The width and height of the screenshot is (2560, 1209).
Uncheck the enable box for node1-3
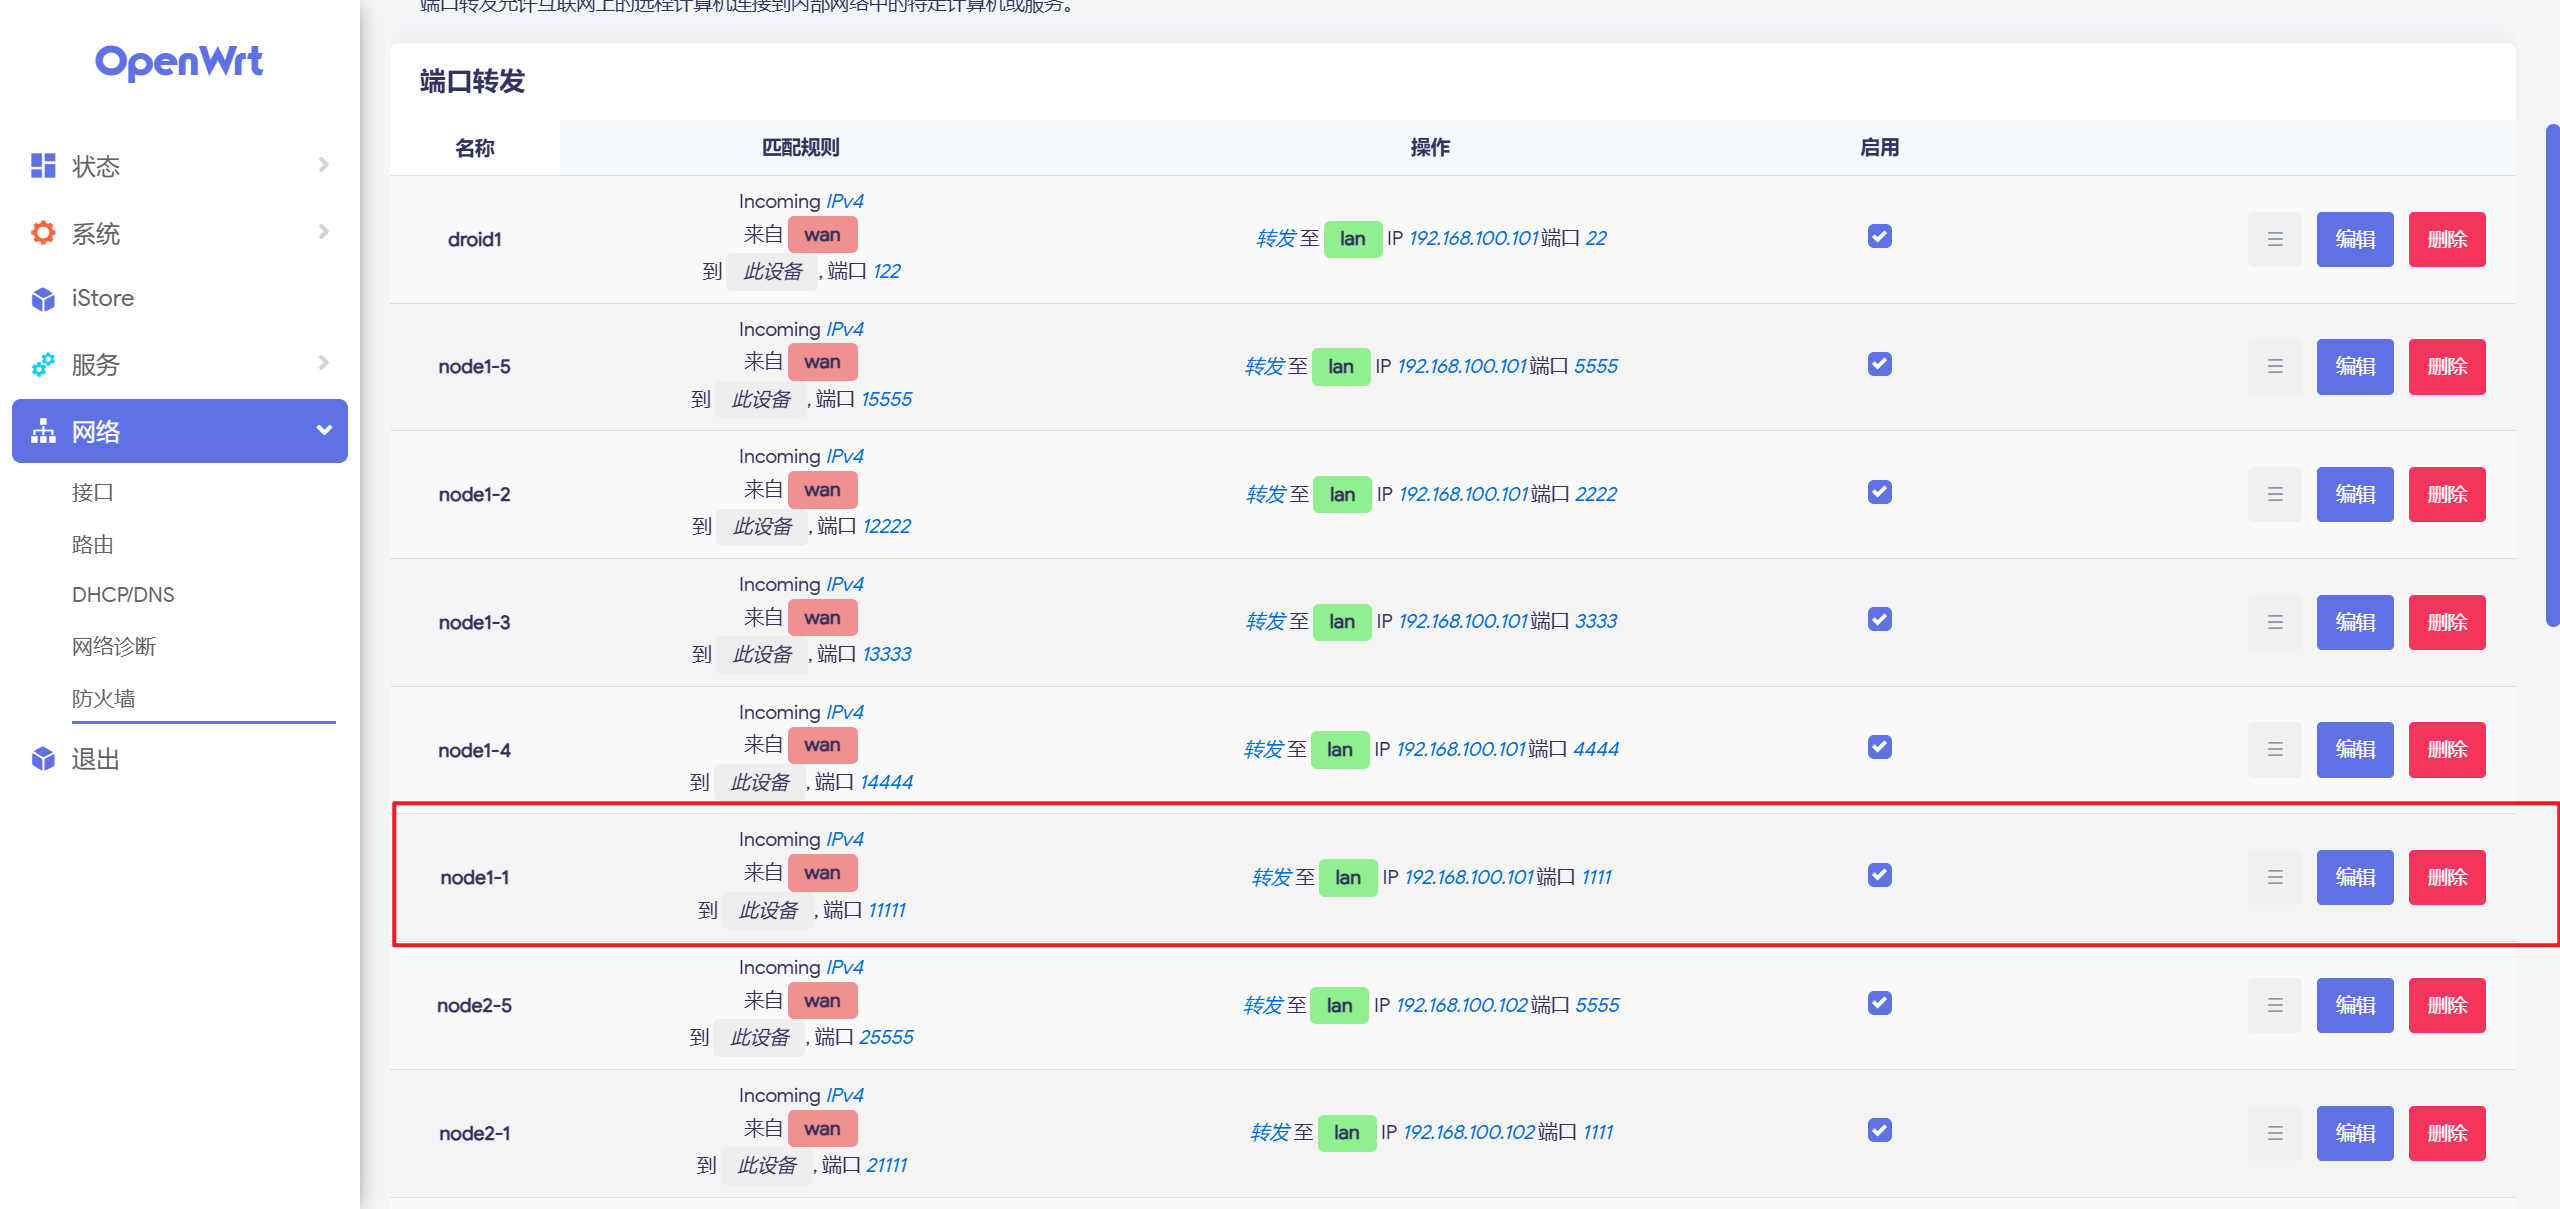coord(1879,620)
